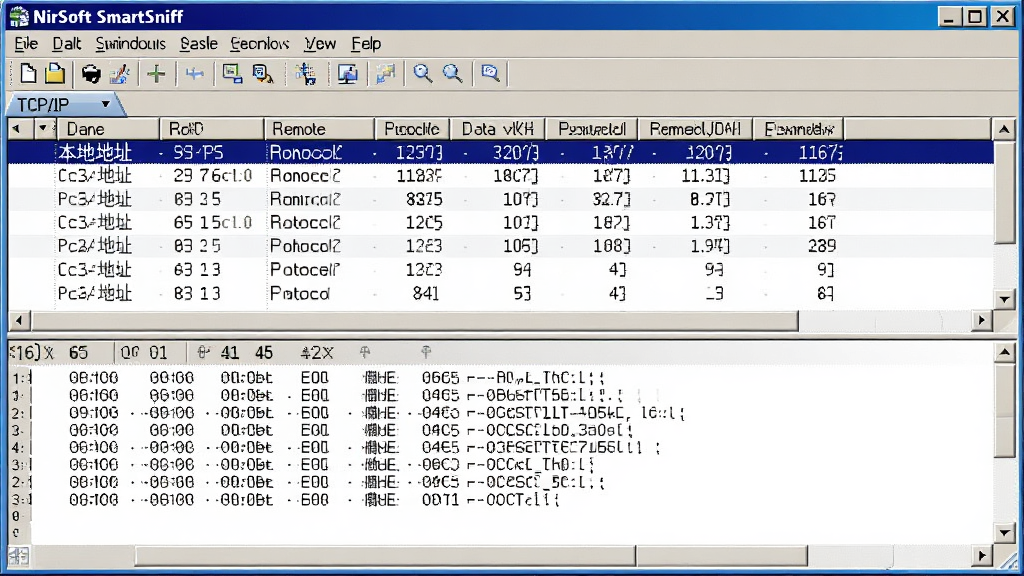Click the small status icon at bottom-left corner
Image resolution: width=1024 pixels, height=576 pixels.
[18, 556]
